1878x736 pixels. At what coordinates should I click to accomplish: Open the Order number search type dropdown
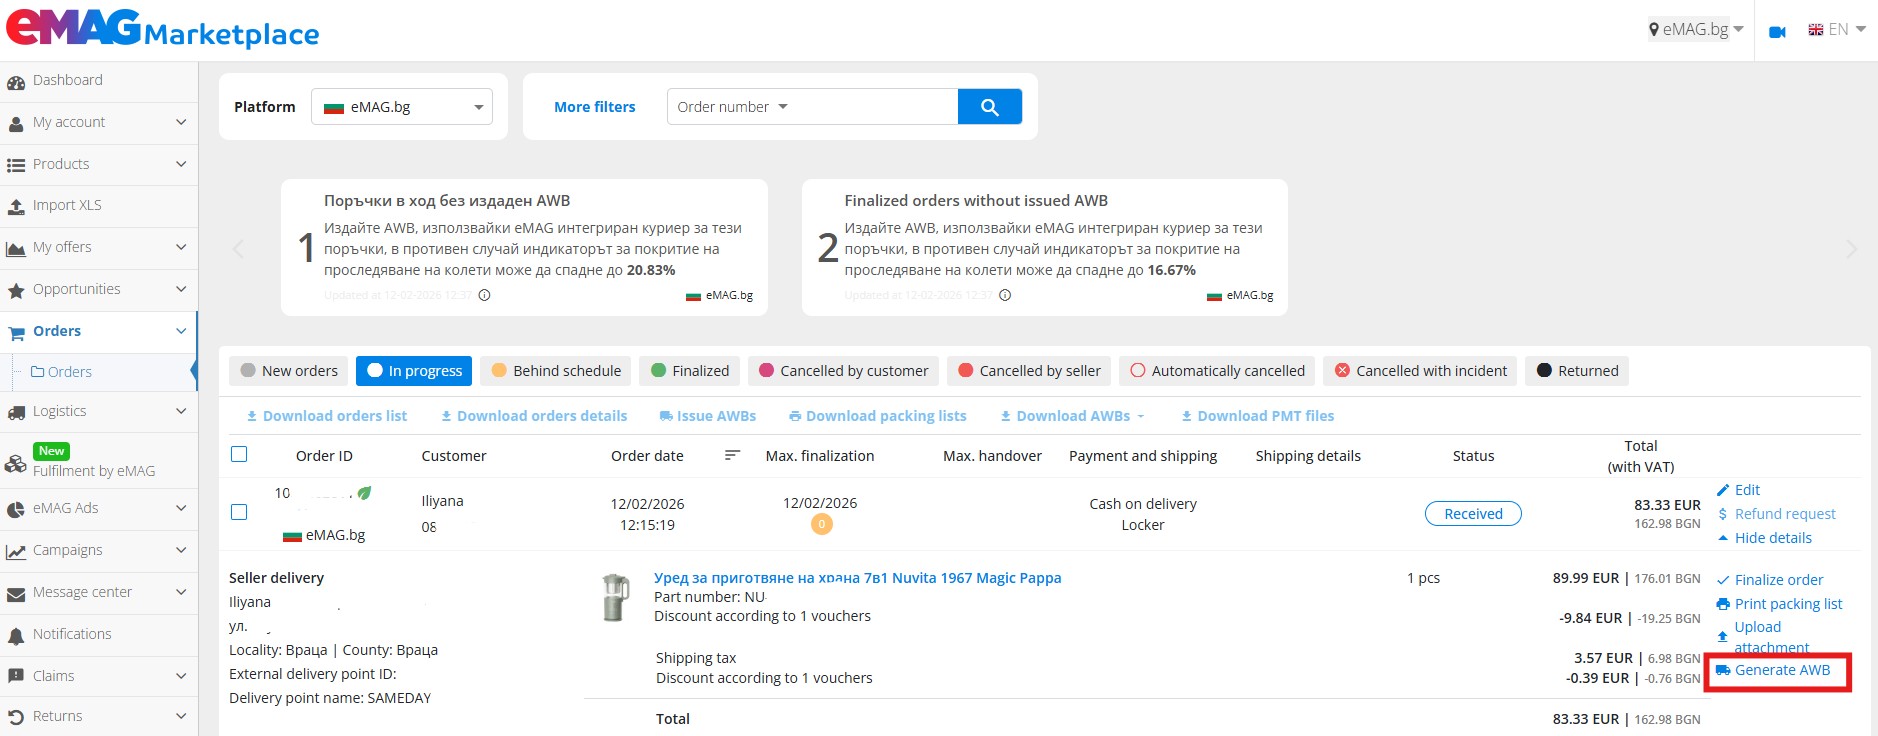tap(732, 107)
